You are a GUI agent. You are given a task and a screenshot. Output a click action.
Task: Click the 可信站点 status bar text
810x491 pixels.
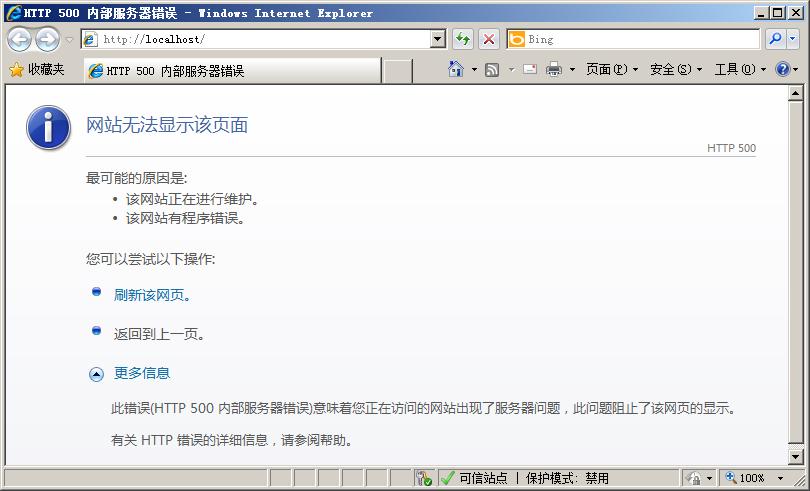(484, 478)
